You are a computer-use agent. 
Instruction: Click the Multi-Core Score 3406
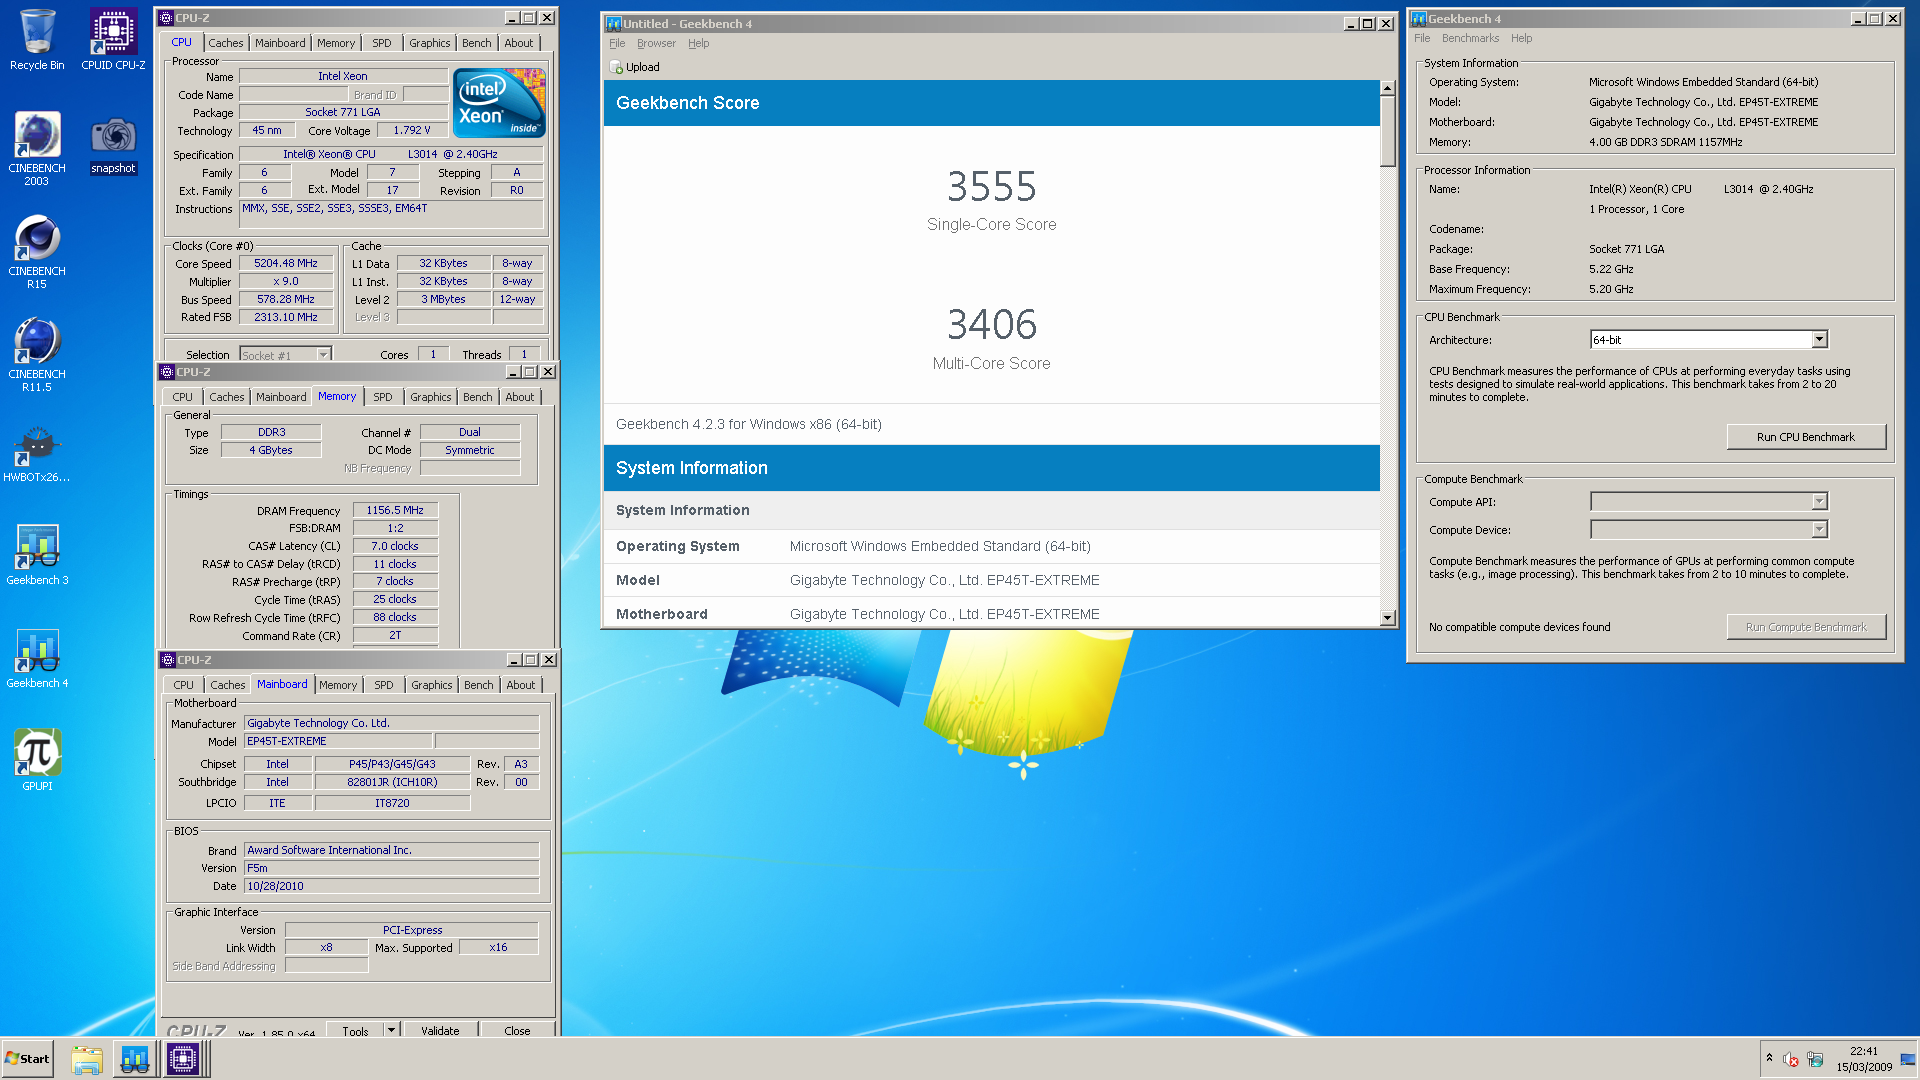(x=991, y=325)
